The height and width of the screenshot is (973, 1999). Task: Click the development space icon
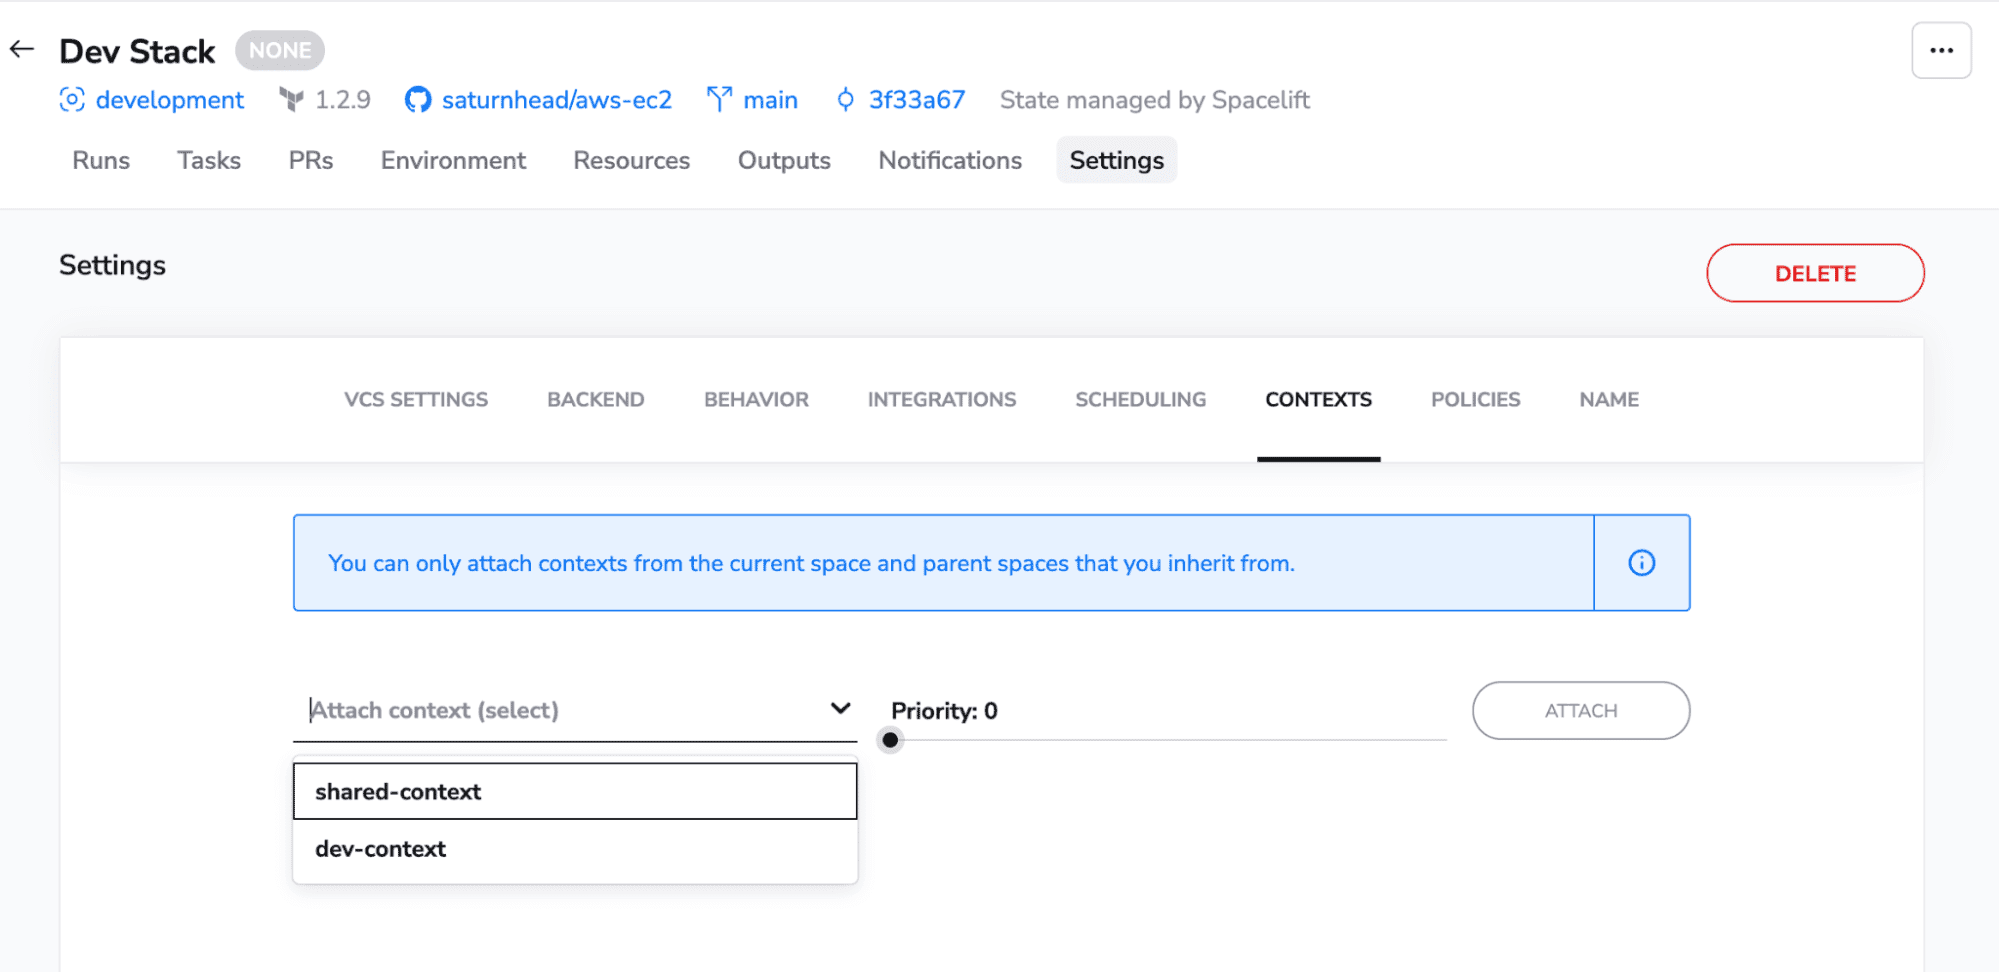tap(72, 100)
